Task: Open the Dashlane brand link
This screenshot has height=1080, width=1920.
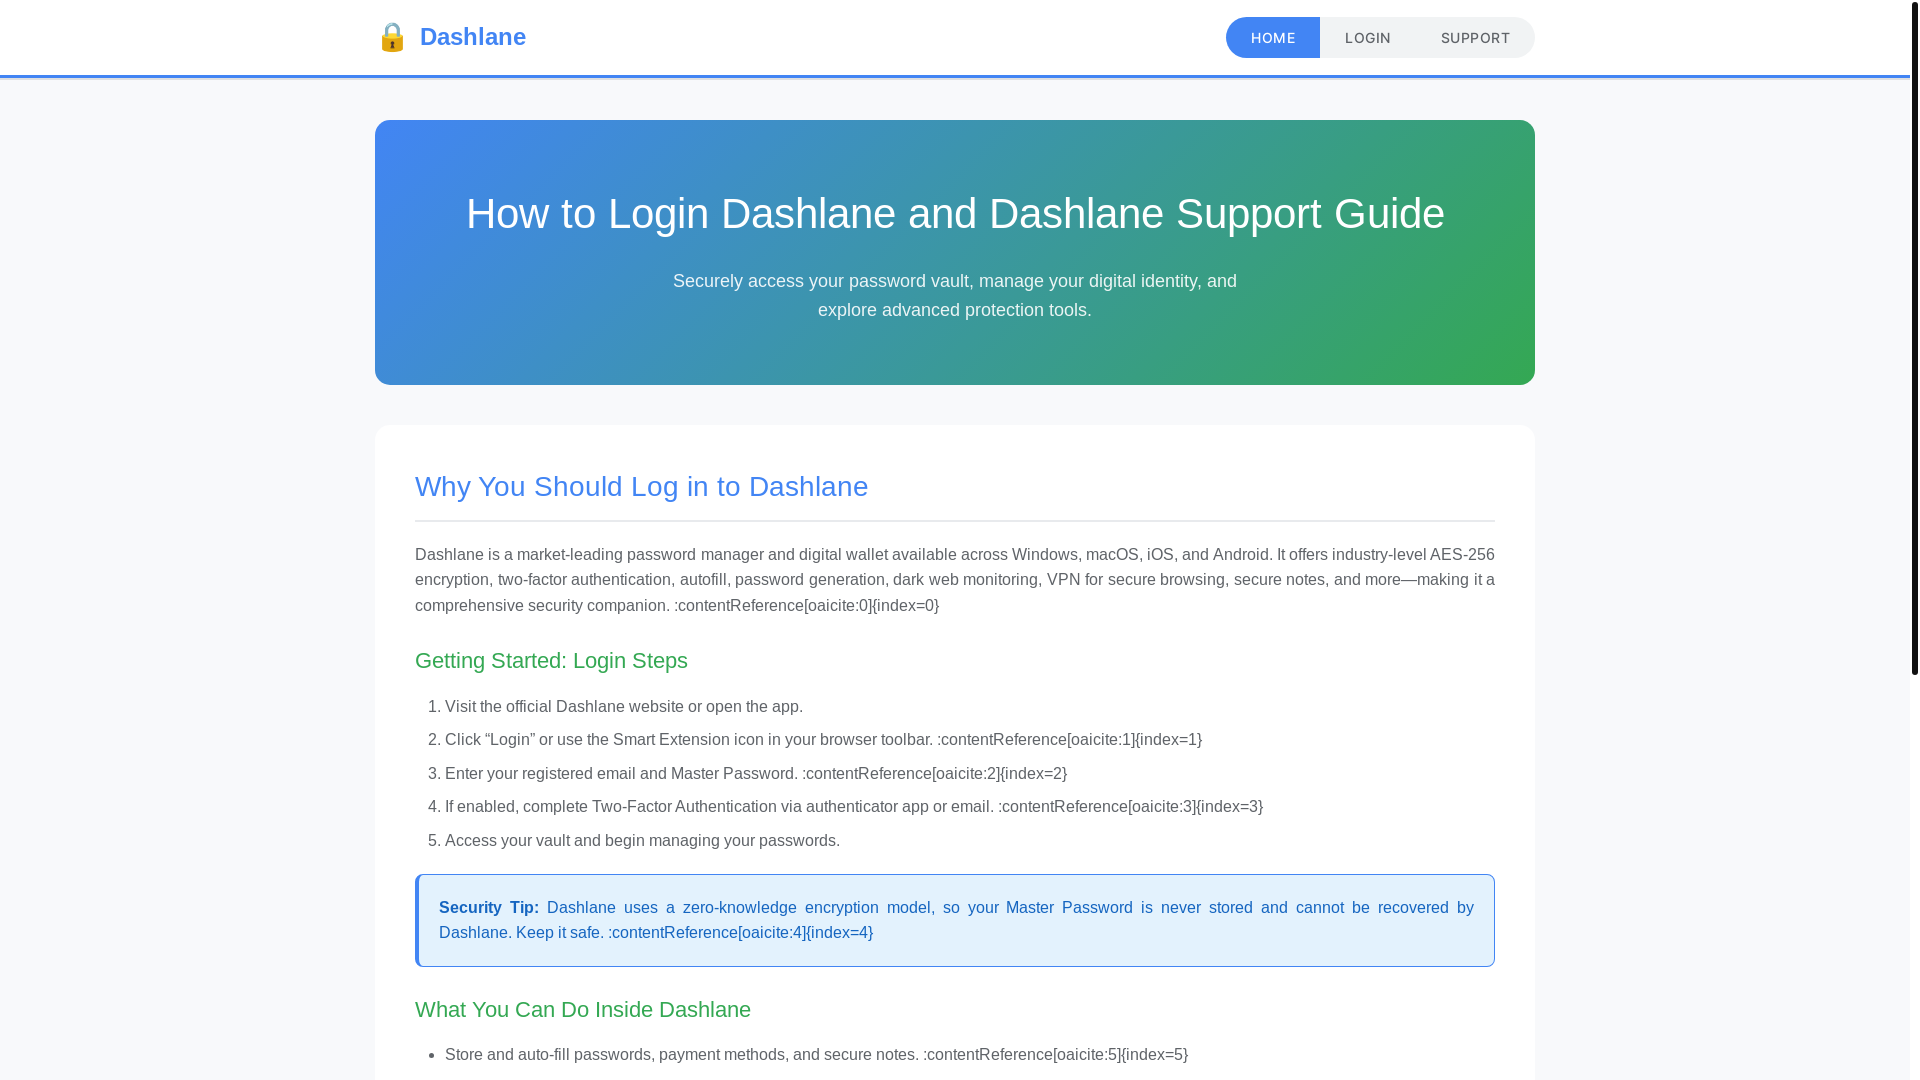Action: click(x=451, y=37)
